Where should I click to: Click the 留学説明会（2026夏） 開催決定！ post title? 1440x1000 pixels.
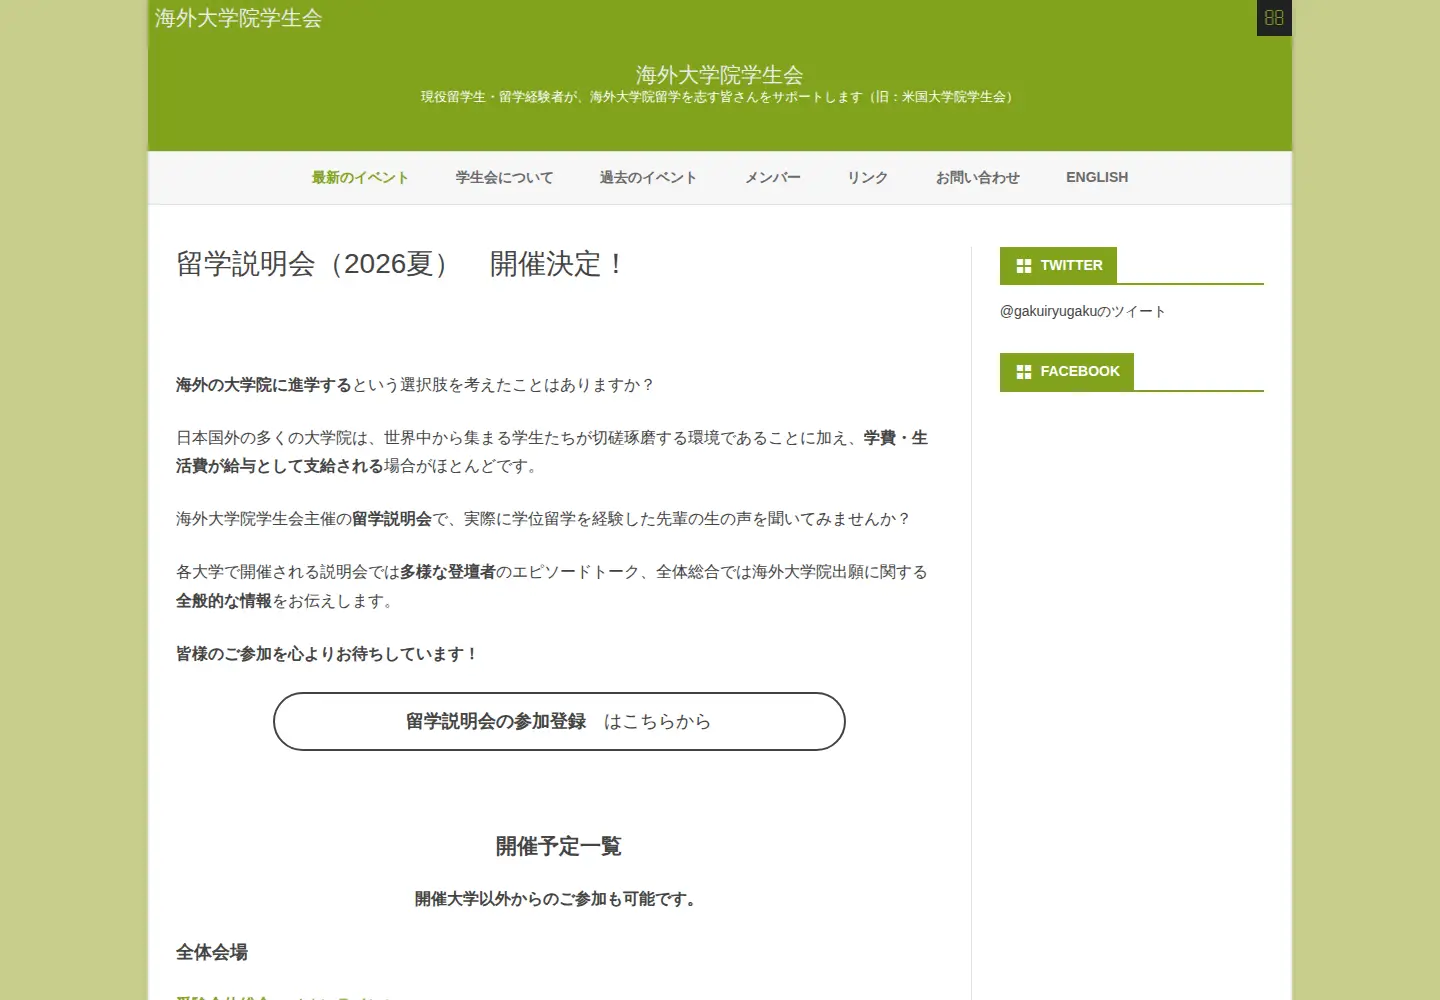(400, 264)
